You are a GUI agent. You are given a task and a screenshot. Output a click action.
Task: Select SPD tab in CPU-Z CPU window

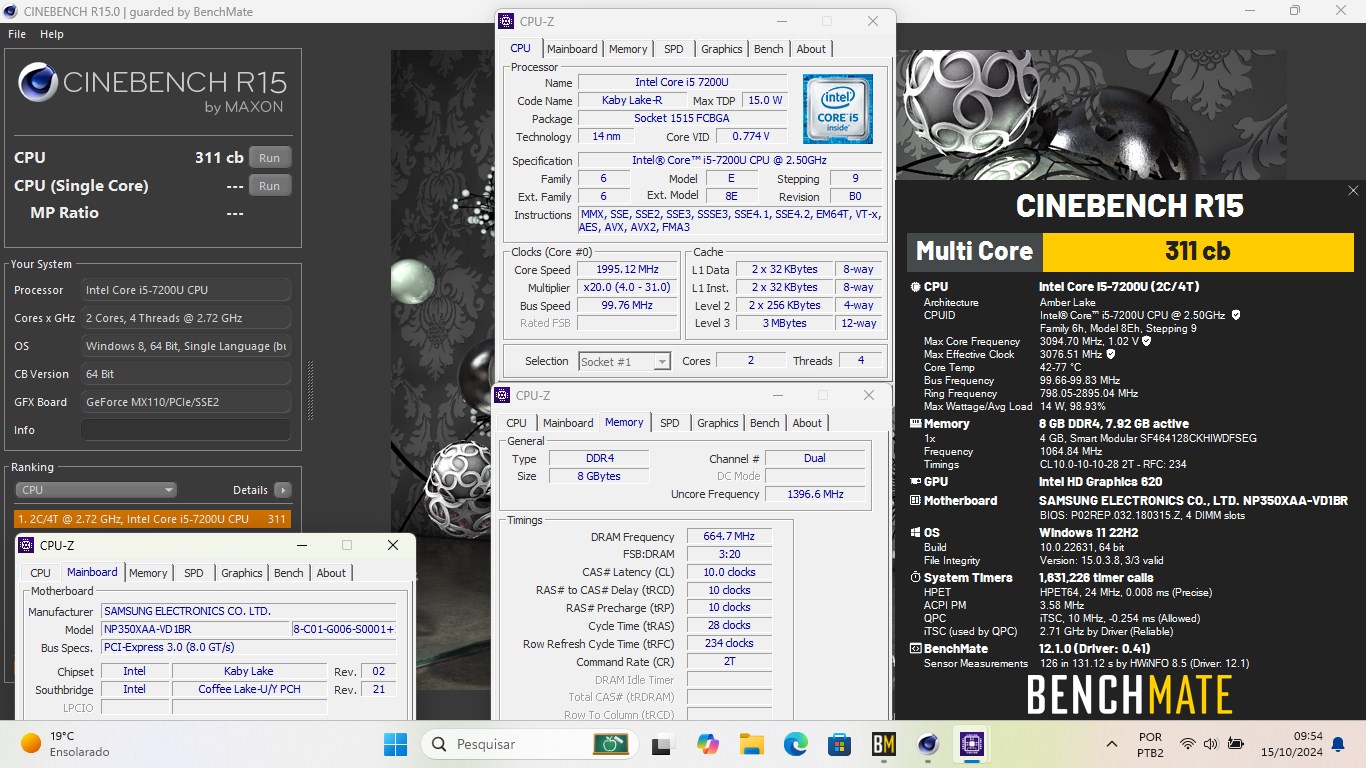674,49
